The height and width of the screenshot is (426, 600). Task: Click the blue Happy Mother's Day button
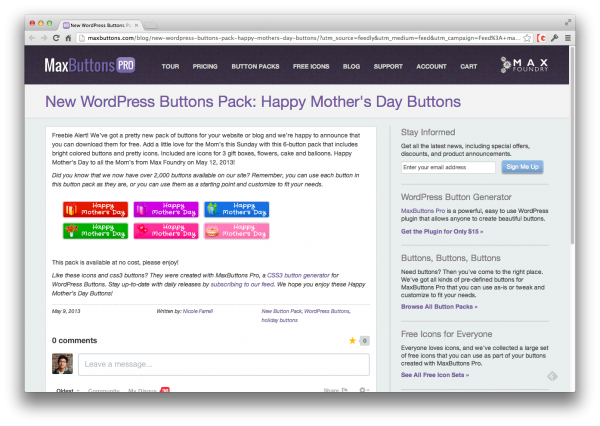pos(236,209)
